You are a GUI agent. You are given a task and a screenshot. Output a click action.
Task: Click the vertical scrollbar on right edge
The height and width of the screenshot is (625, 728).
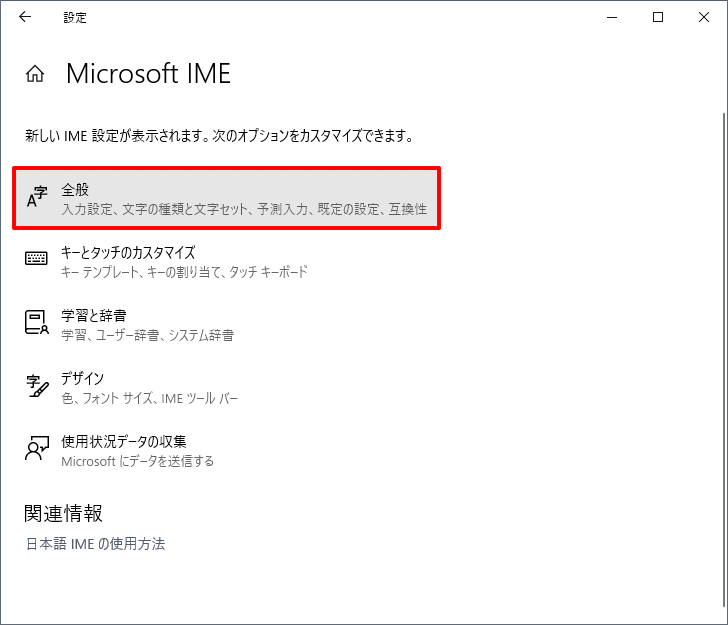pos(724,360)
